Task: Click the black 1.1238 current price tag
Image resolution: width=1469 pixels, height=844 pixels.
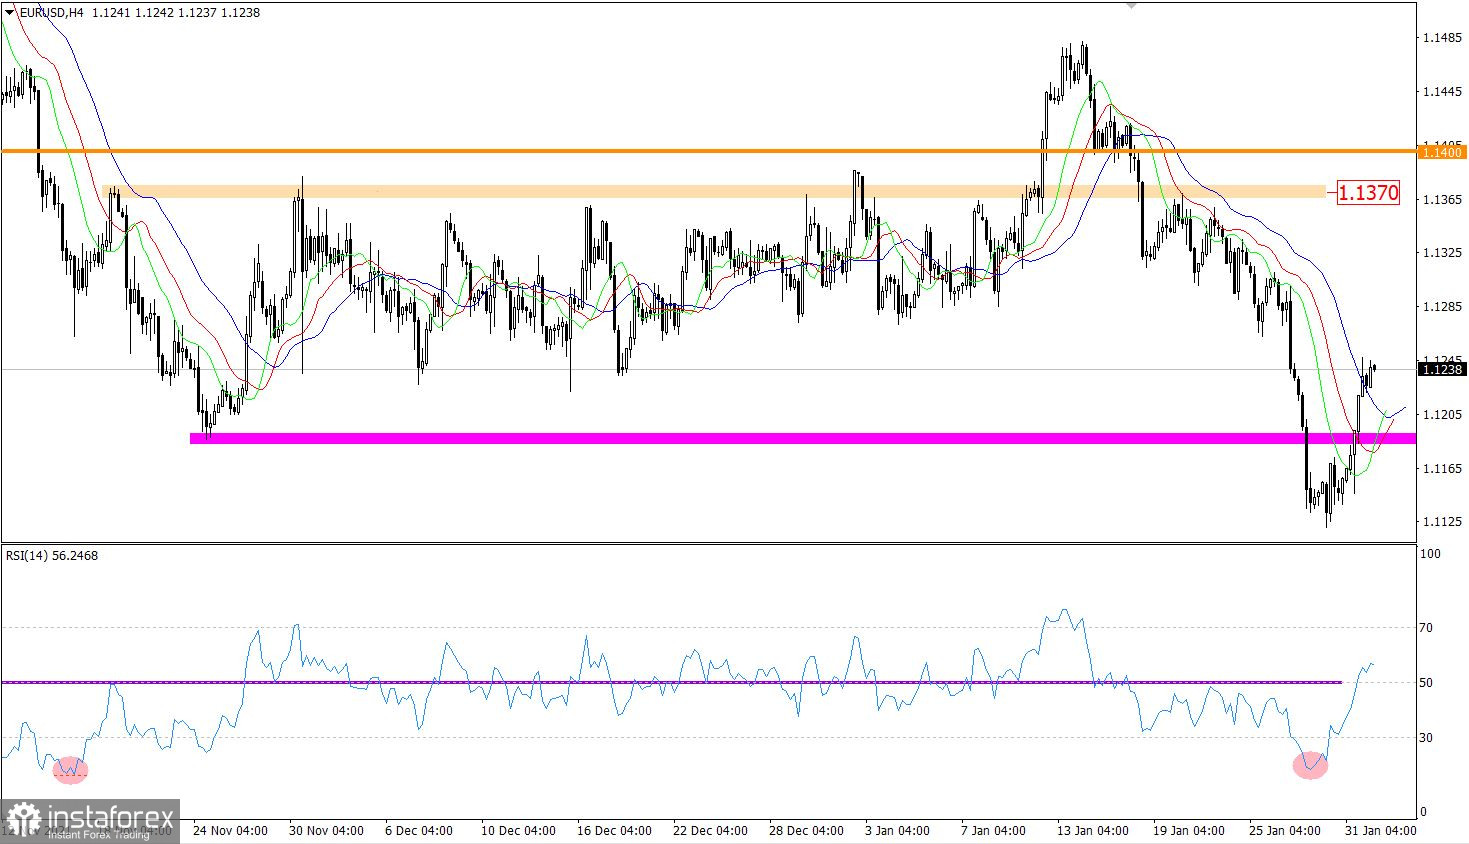Action: 1442,369
